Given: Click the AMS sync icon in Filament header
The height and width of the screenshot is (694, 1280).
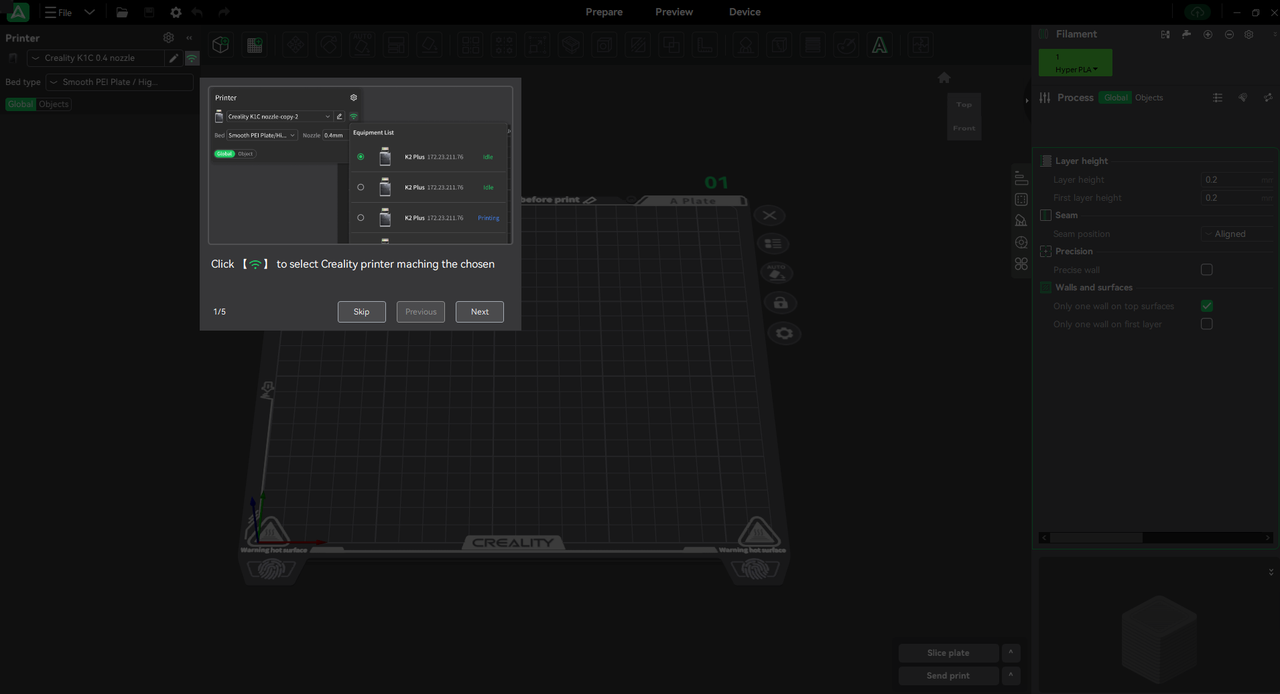Looking at the screenshot, I should coord(1166,34).
